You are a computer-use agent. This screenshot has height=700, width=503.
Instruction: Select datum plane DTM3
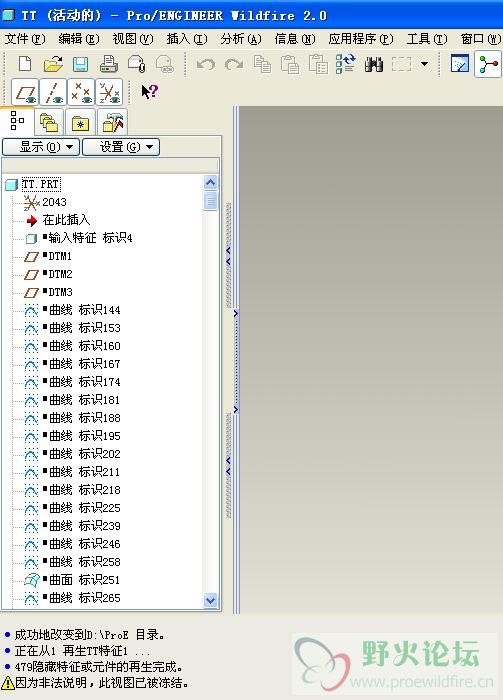pyautogui.click(x=60, y=292)
